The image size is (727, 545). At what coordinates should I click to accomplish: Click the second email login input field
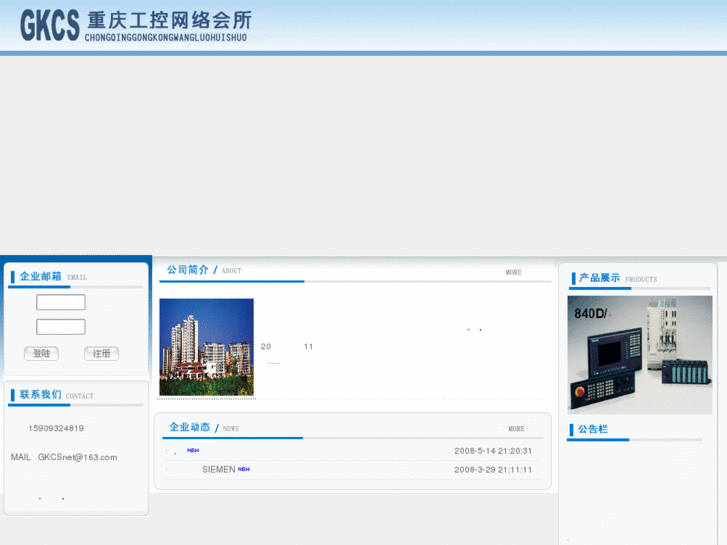(x=61, y=327)
